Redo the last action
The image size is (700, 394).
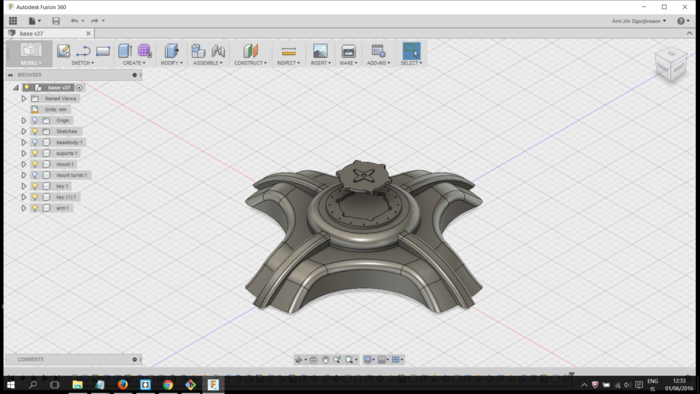click(94, 21)
